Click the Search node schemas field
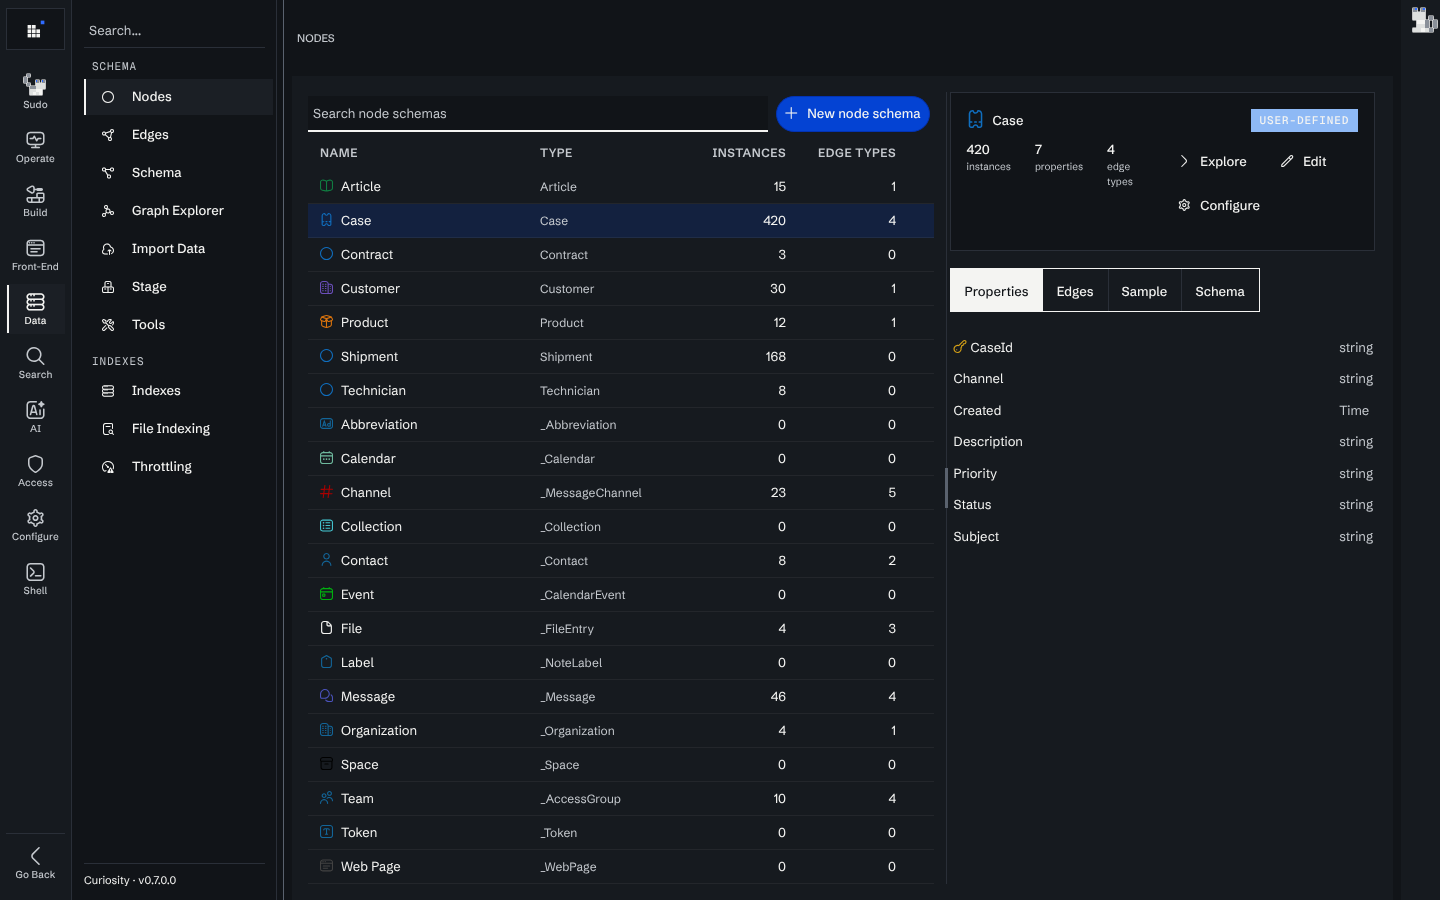Image resolution: width=1440 pixels, height=900 pixels. [x=538, y=114]
